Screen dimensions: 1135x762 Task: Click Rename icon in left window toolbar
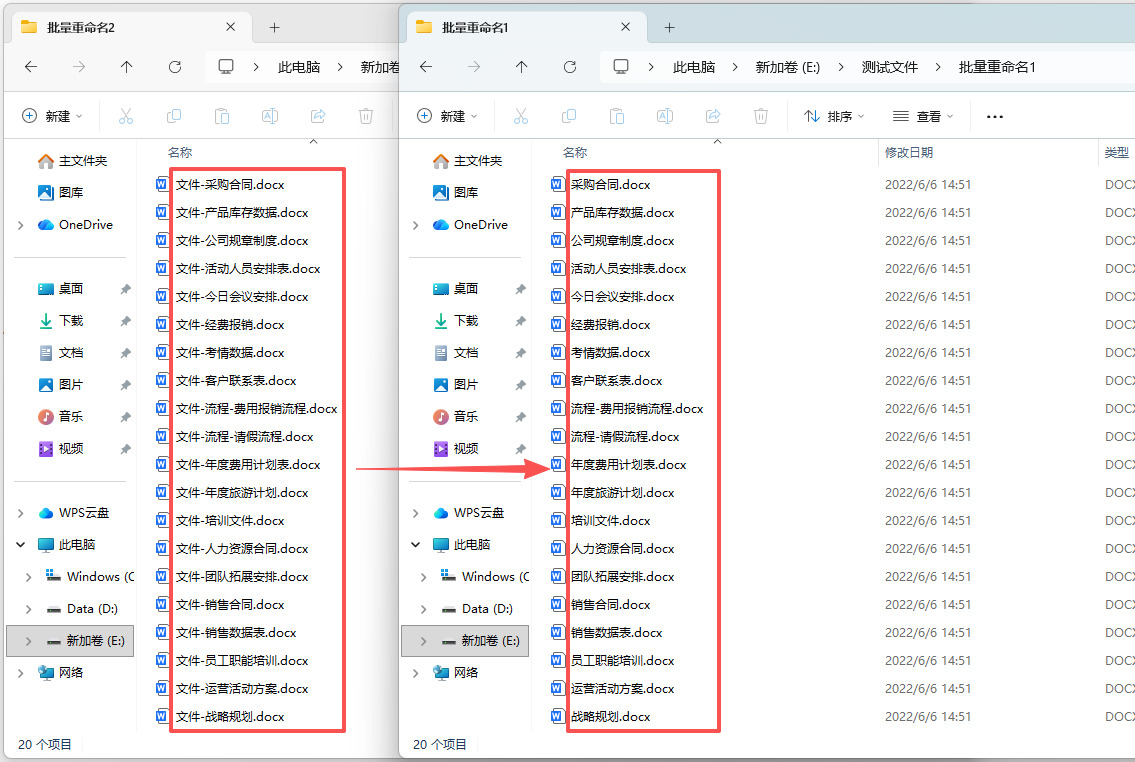(x=269, y=117)
